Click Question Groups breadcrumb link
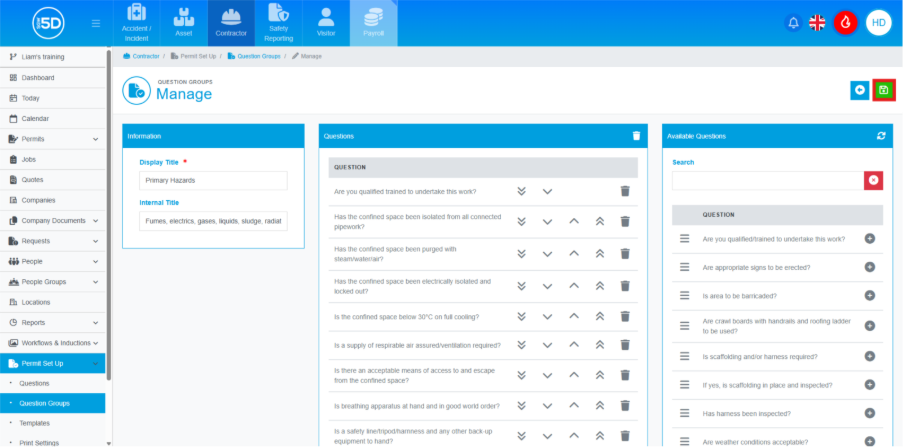 pyautogui.click(x=258, y=57)
